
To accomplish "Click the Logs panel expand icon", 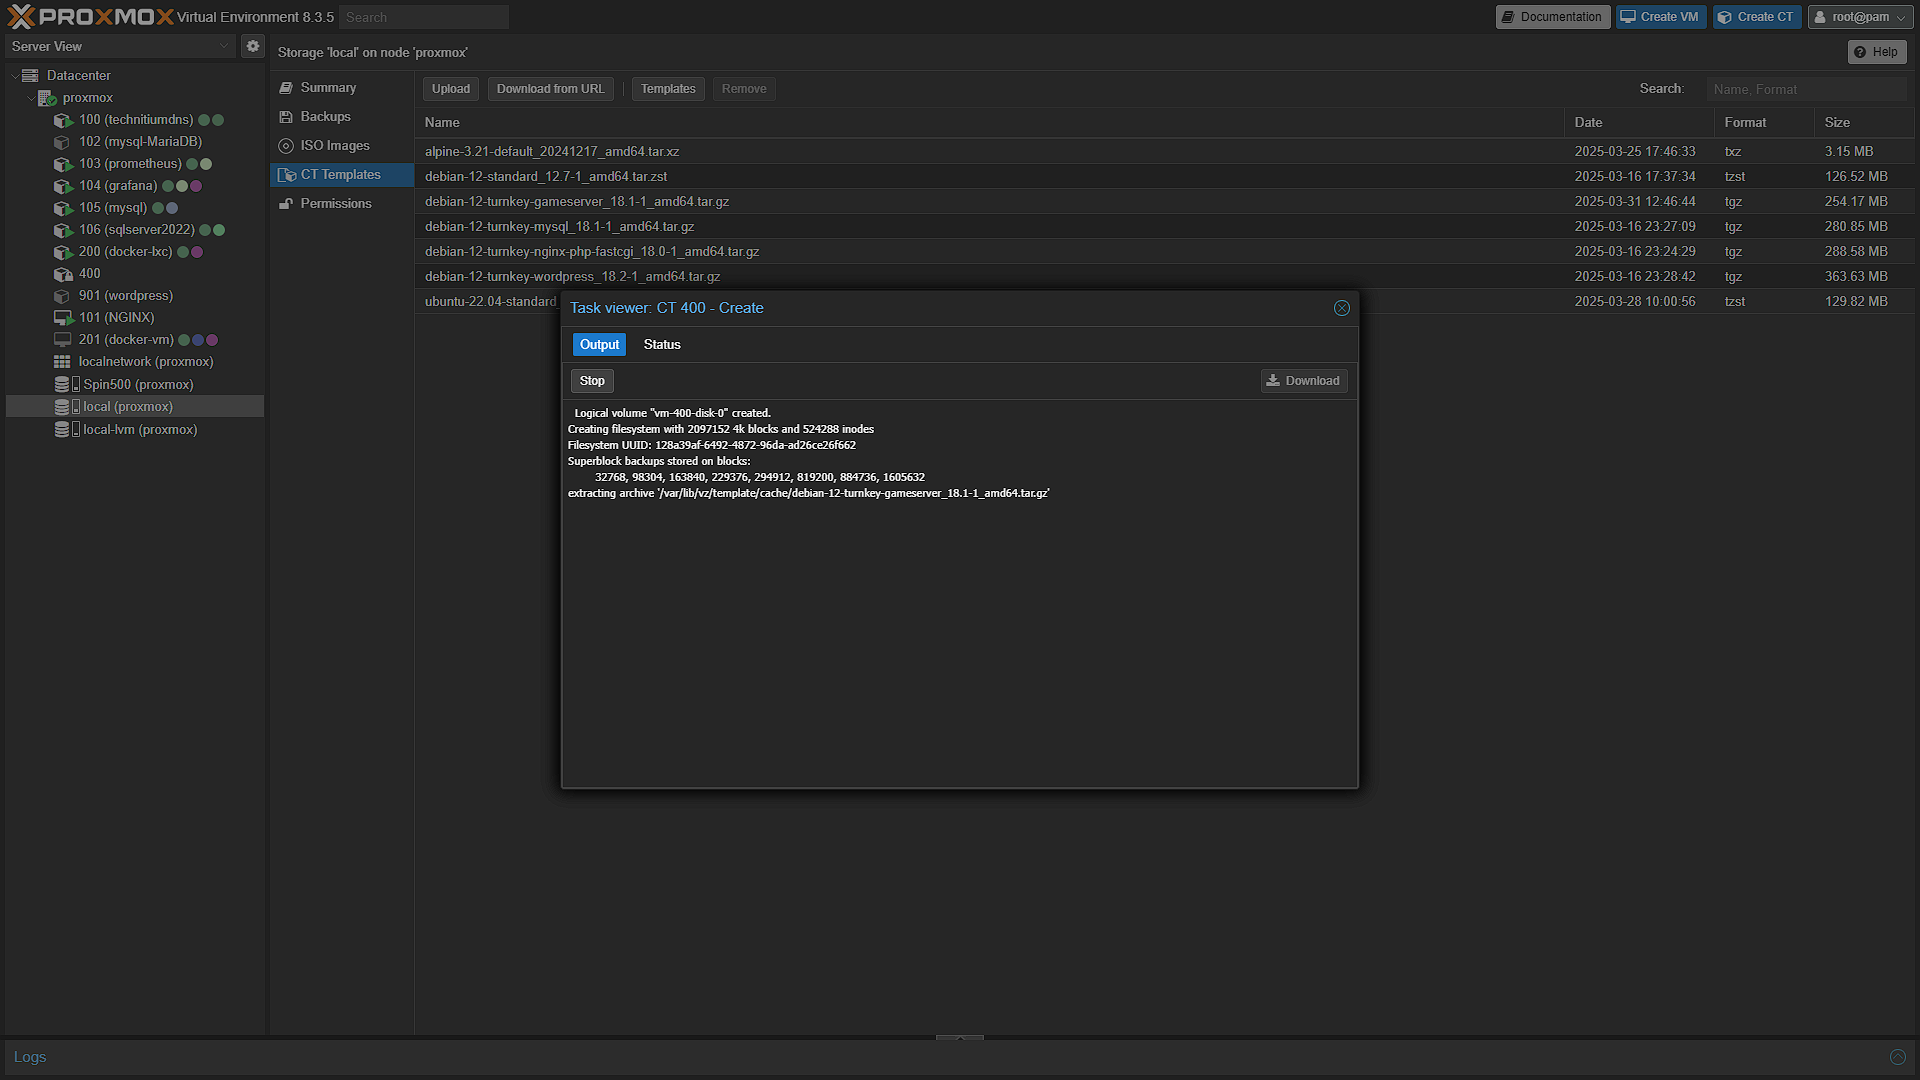I will [1897, 1057].
